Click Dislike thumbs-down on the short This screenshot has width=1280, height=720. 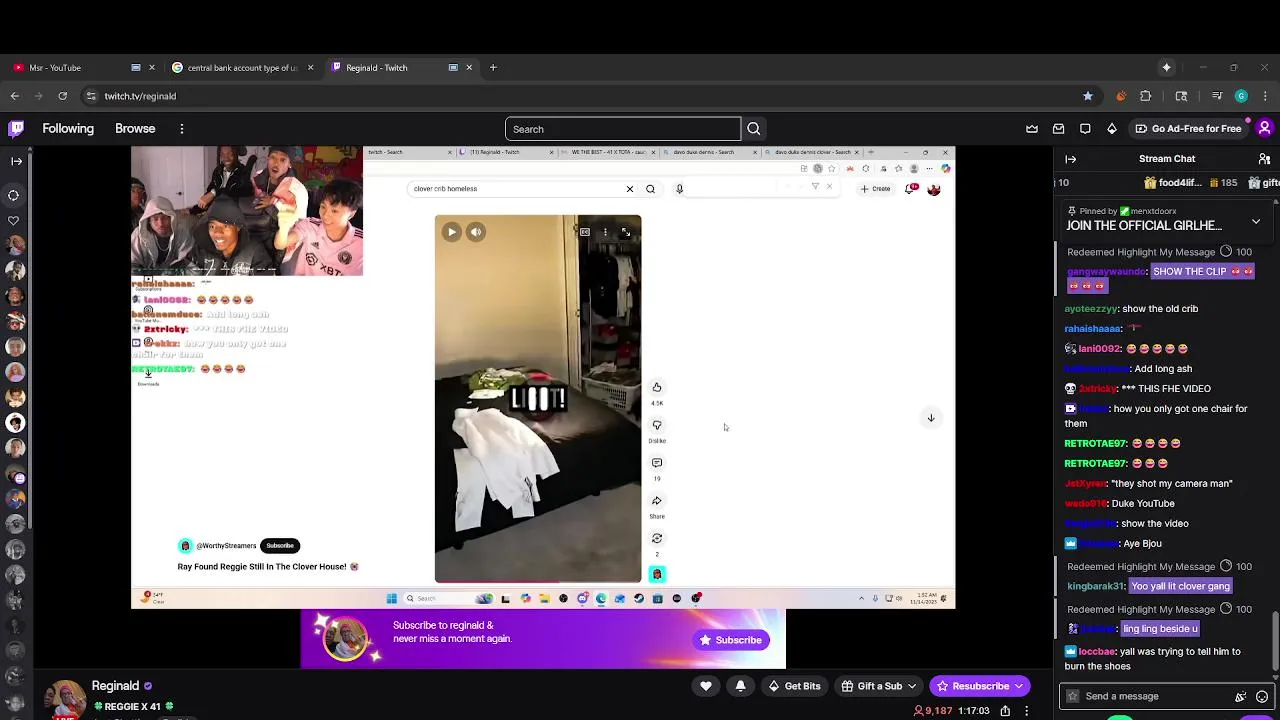[x=657, y=425]
